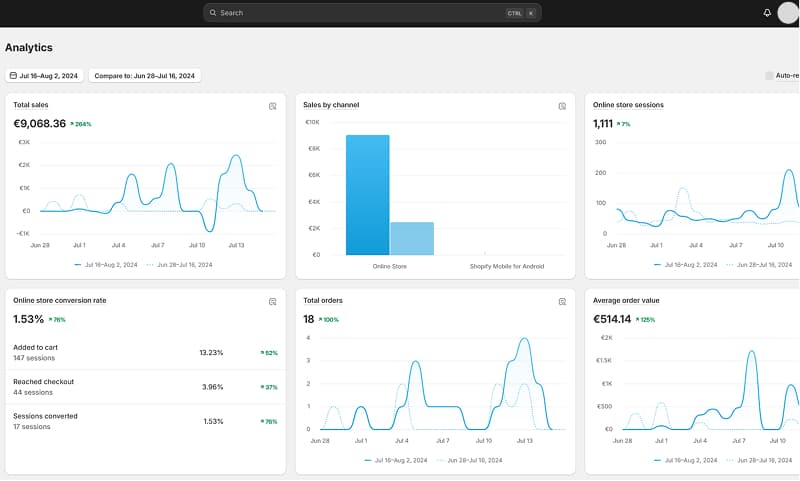Open the Jul 16–Aug 2, 2024 date picker
Screen dimensions: 800x481
click(45, 76)
